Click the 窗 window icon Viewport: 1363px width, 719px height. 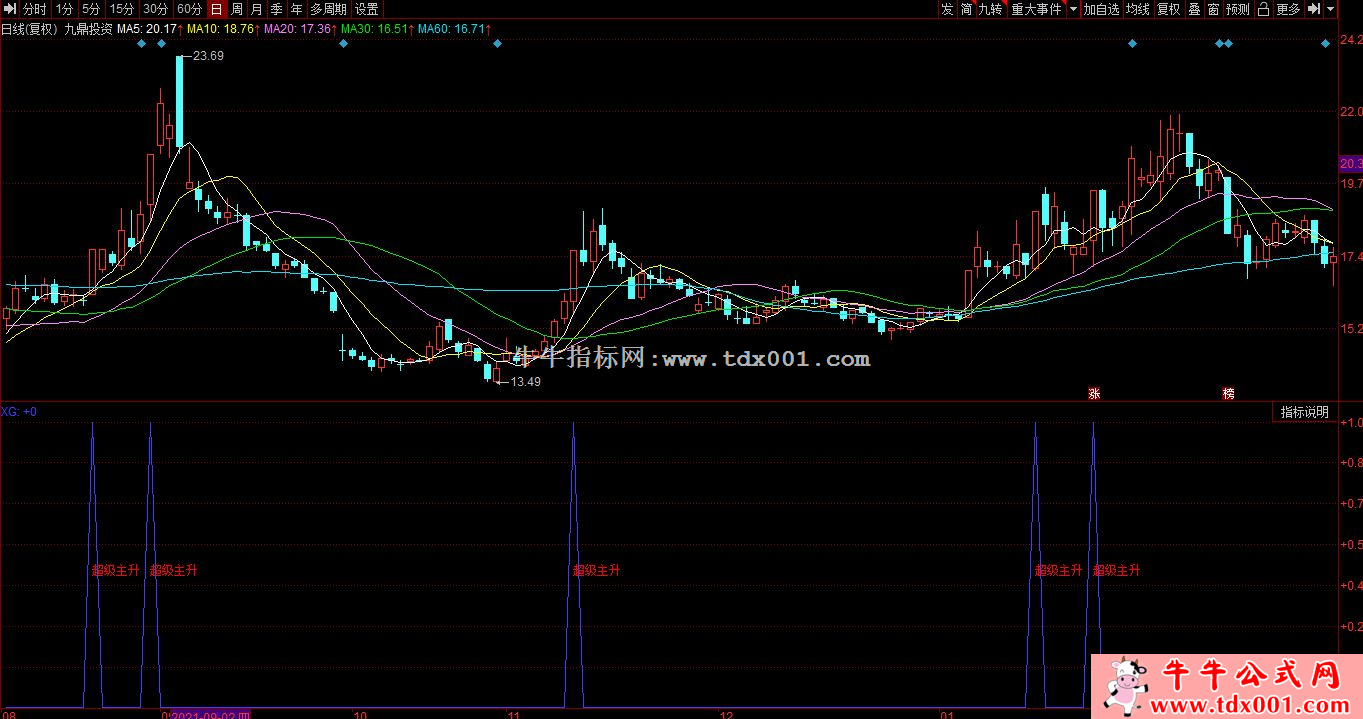[x=1213, y=9]
